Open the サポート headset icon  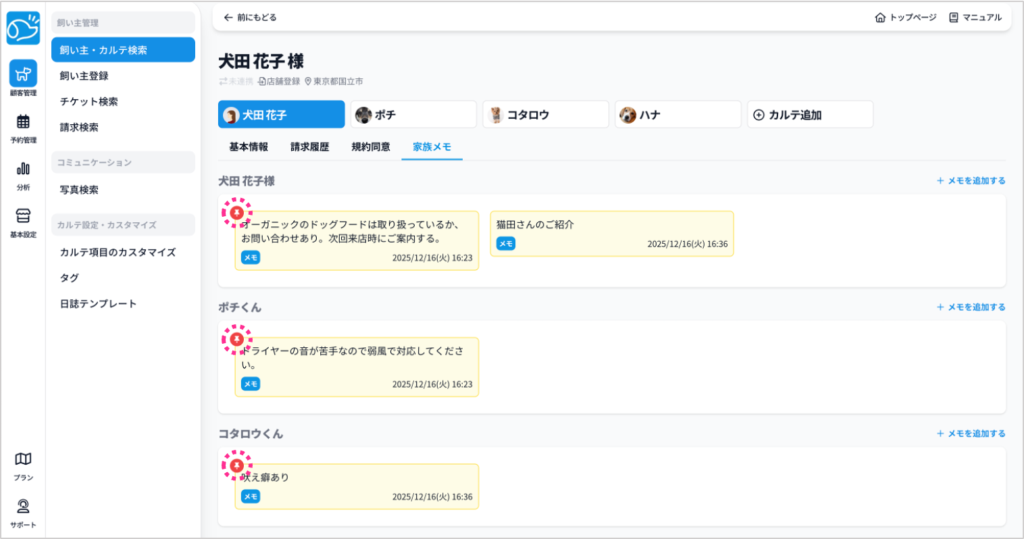point(22,508)
